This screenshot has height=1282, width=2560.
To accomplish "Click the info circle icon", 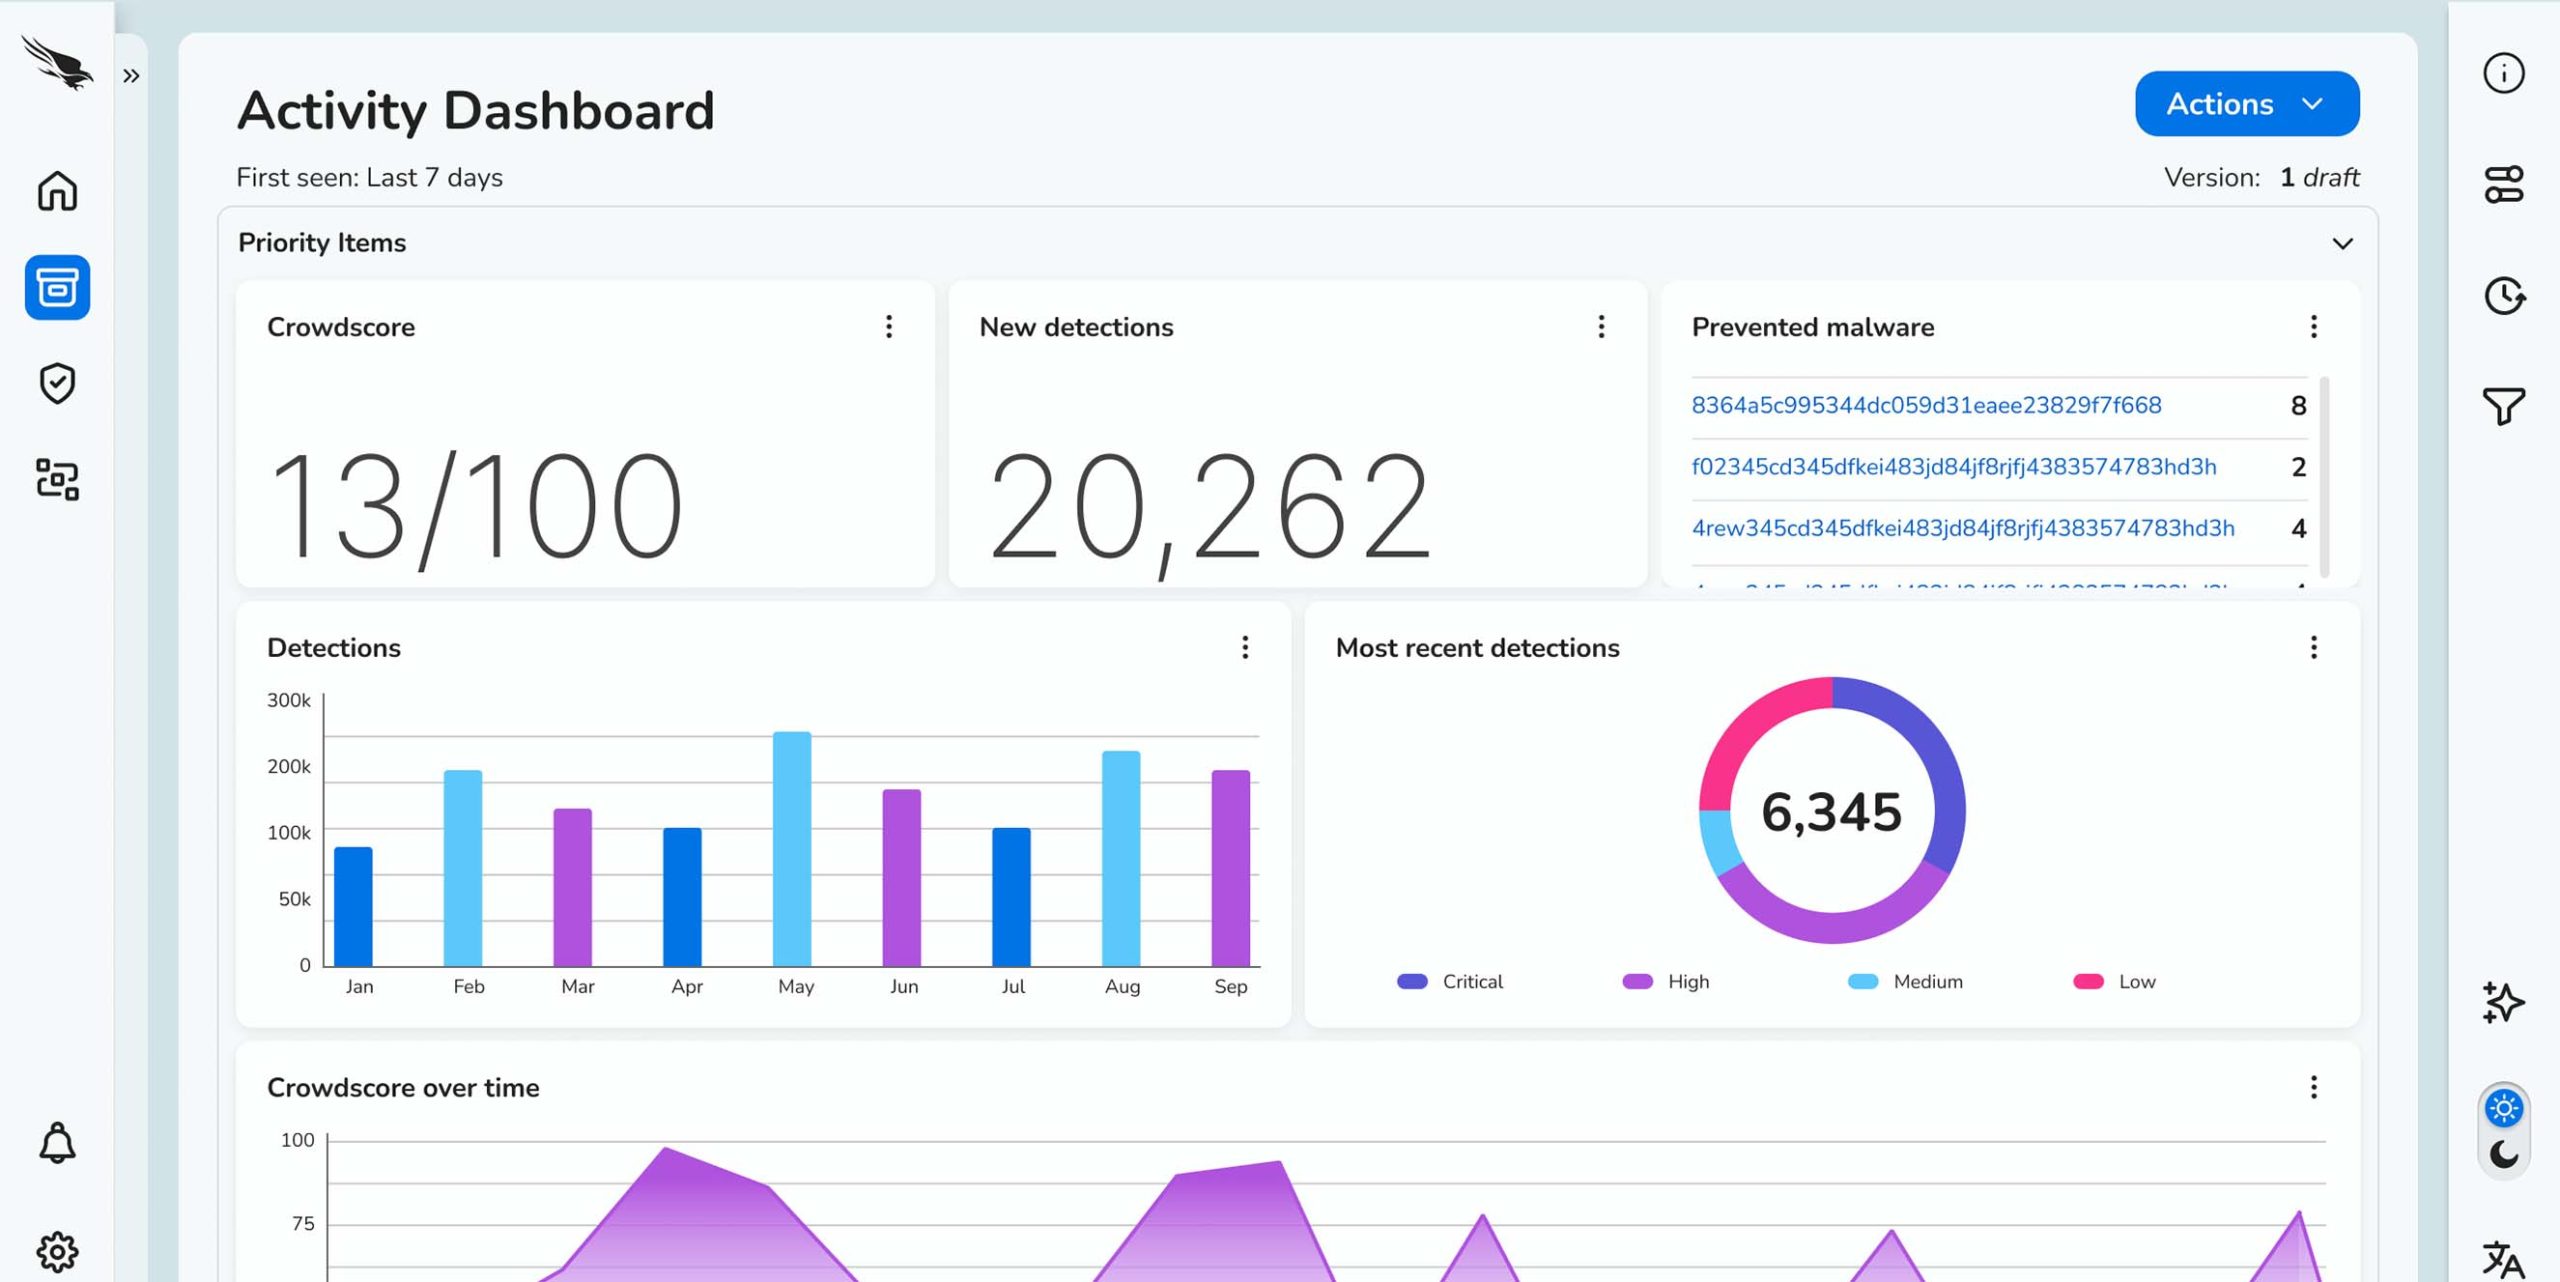I will (x=2504, y=73).
